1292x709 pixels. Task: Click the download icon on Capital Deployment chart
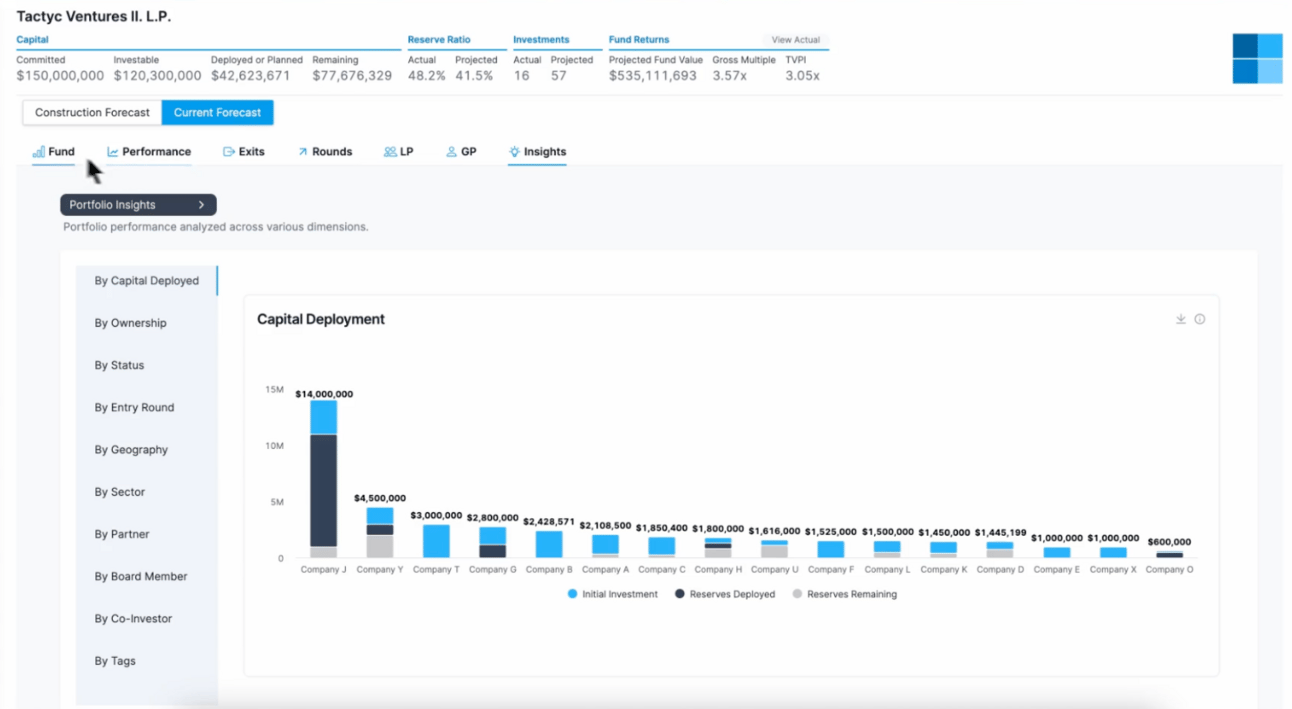click(x=1180, y=319)
